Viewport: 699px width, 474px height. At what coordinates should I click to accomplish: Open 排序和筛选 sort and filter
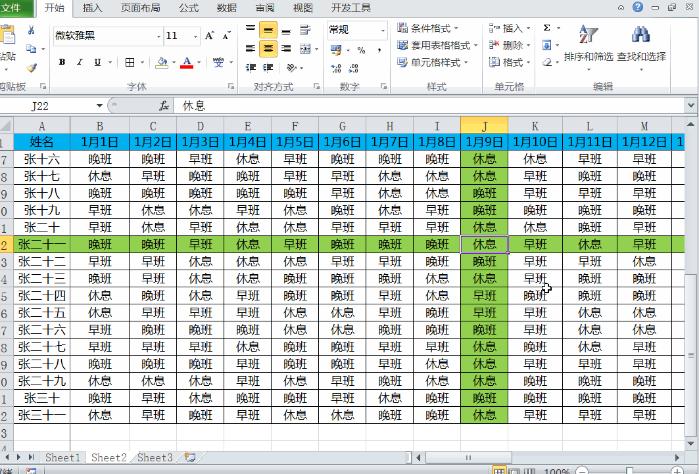[x=588, y=47]
